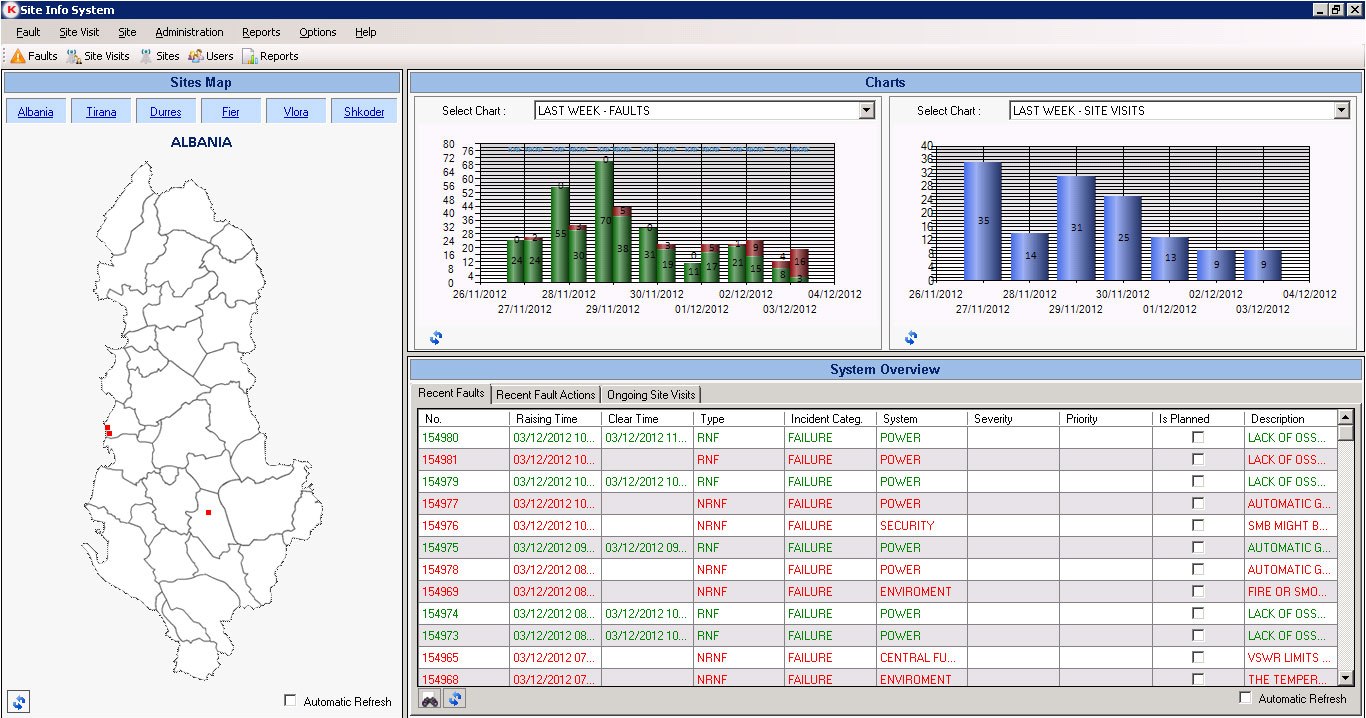The height and width of the screenshot is (718, 1366).
Task: Click the binoculars search icon
Action: click(x=429, y=699)
